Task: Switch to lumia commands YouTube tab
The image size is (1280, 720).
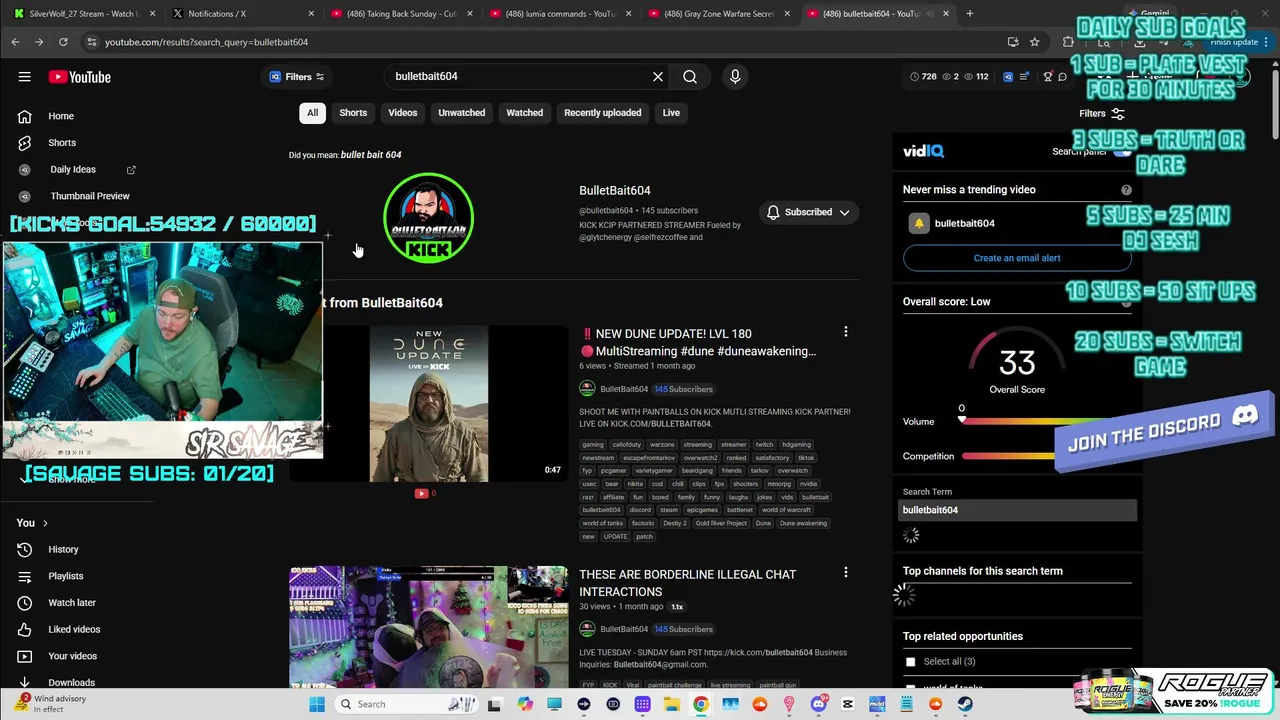Action: click(560, 14)
